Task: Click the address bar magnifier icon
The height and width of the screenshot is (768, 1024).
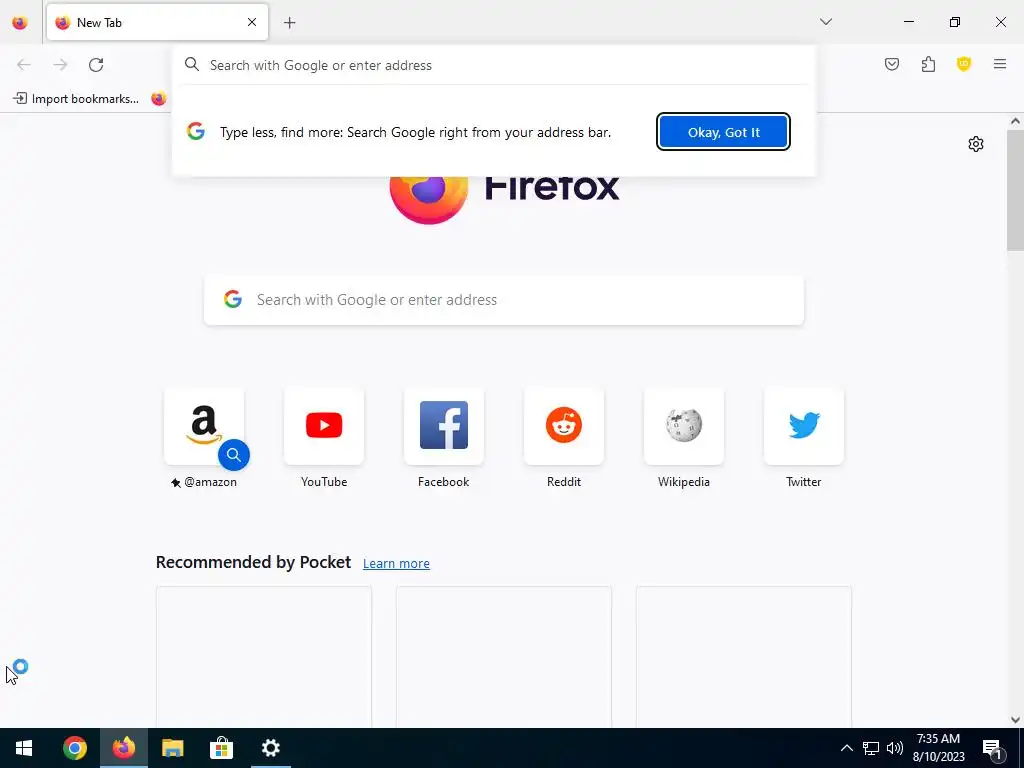Action: point(191,64)
